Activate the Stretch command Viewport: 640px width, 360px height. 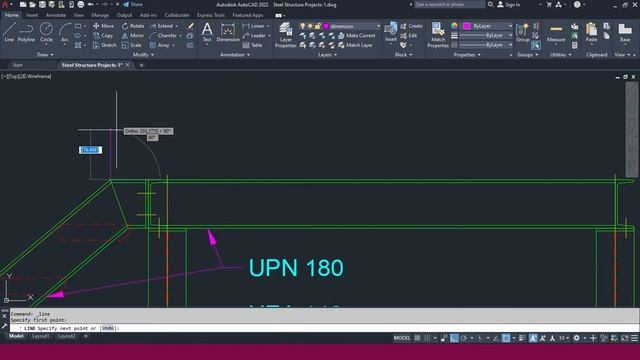[104, 45]
